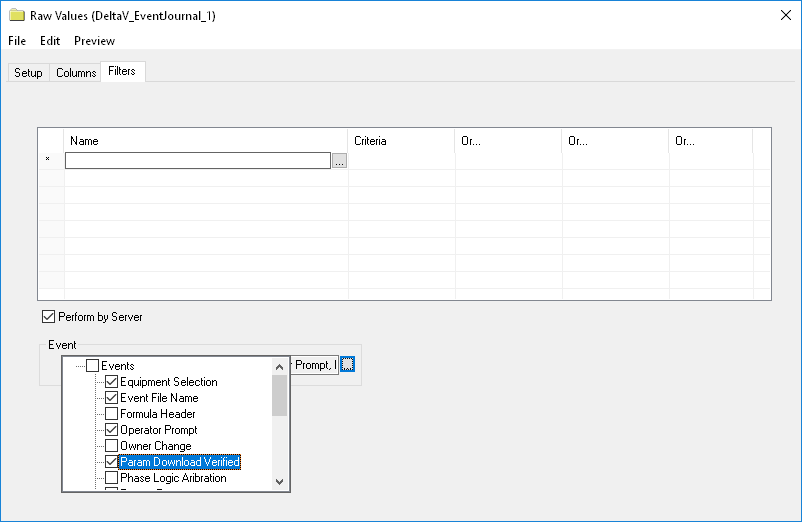Screen dimensions: 802x522
Task: Select the Owner Change tree label
Action: click(x=155, y=446)
